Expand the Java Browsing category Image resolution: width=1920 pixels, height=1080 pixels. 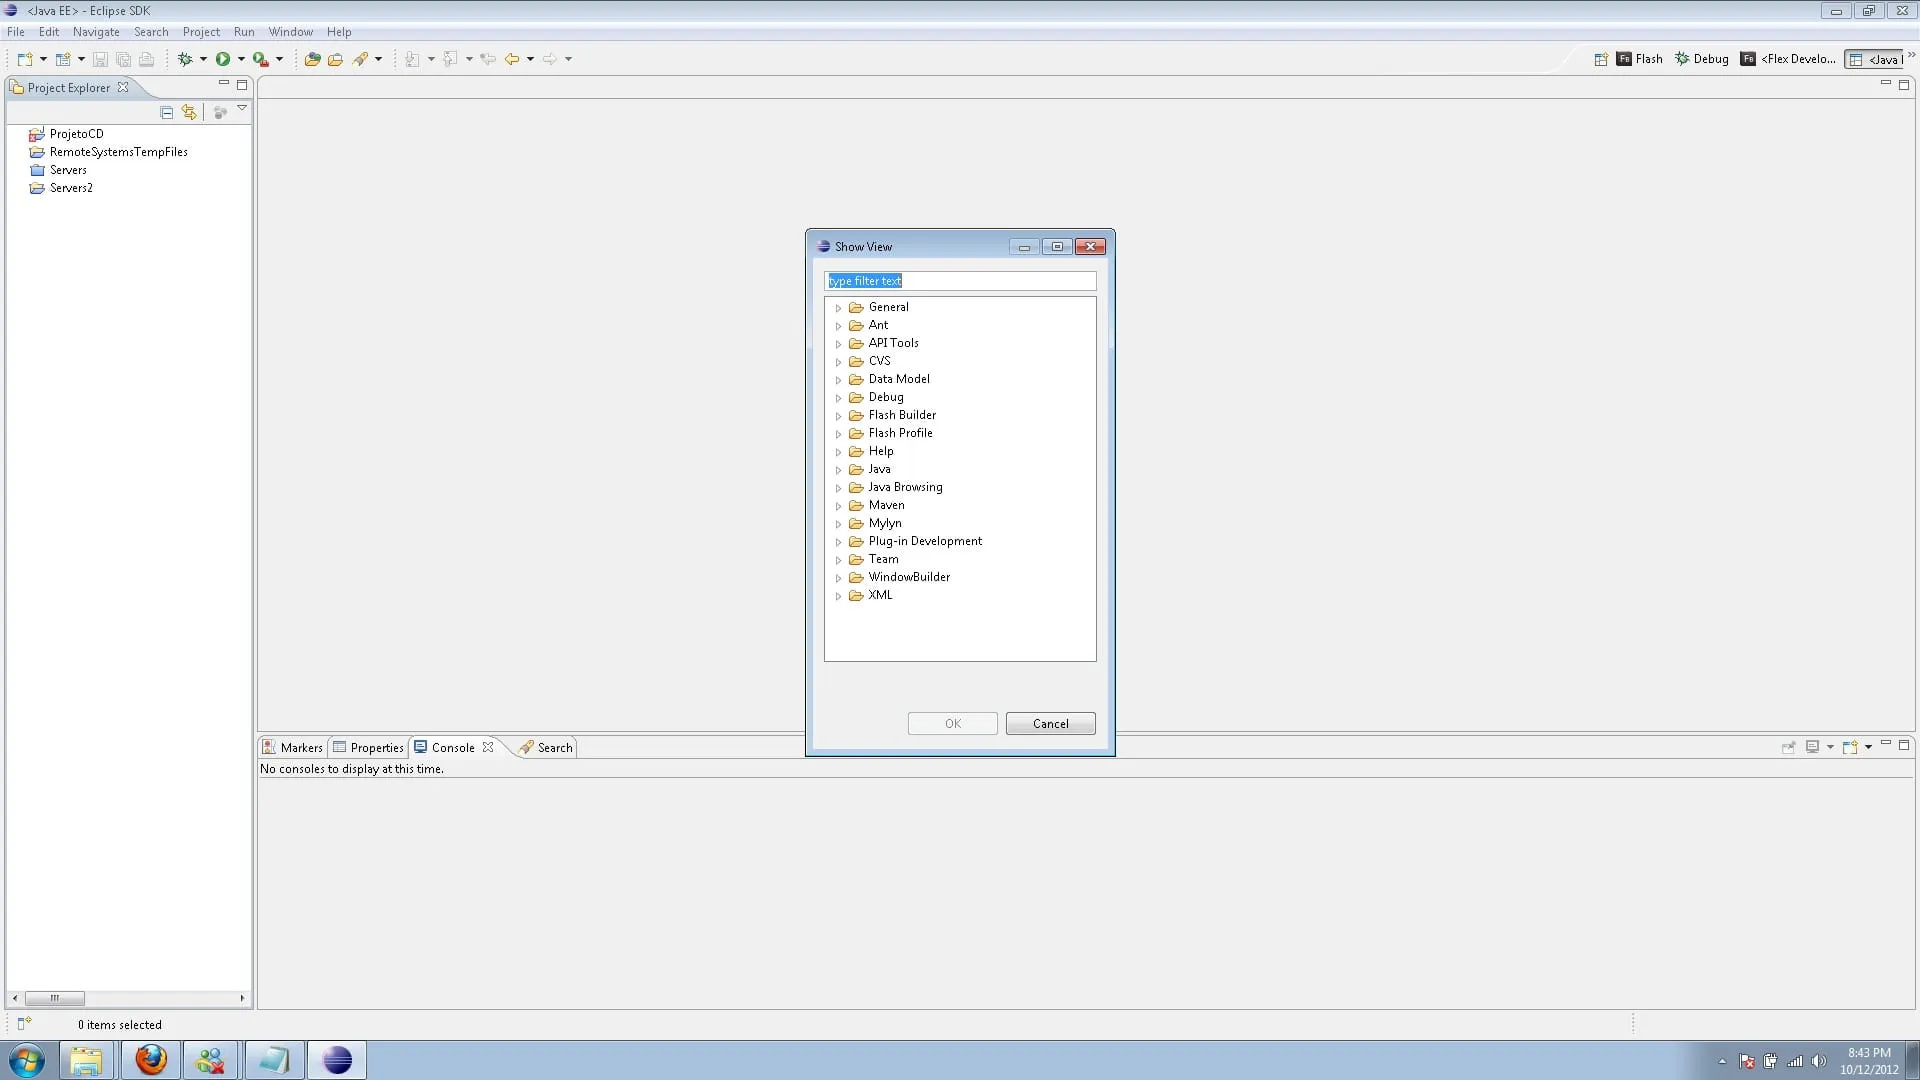click(x=838, y=488)
